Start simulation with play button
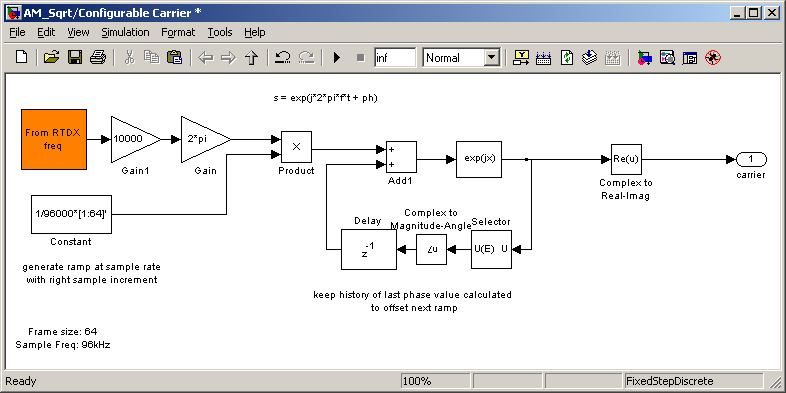786x393 pixels. coord(337,58)
